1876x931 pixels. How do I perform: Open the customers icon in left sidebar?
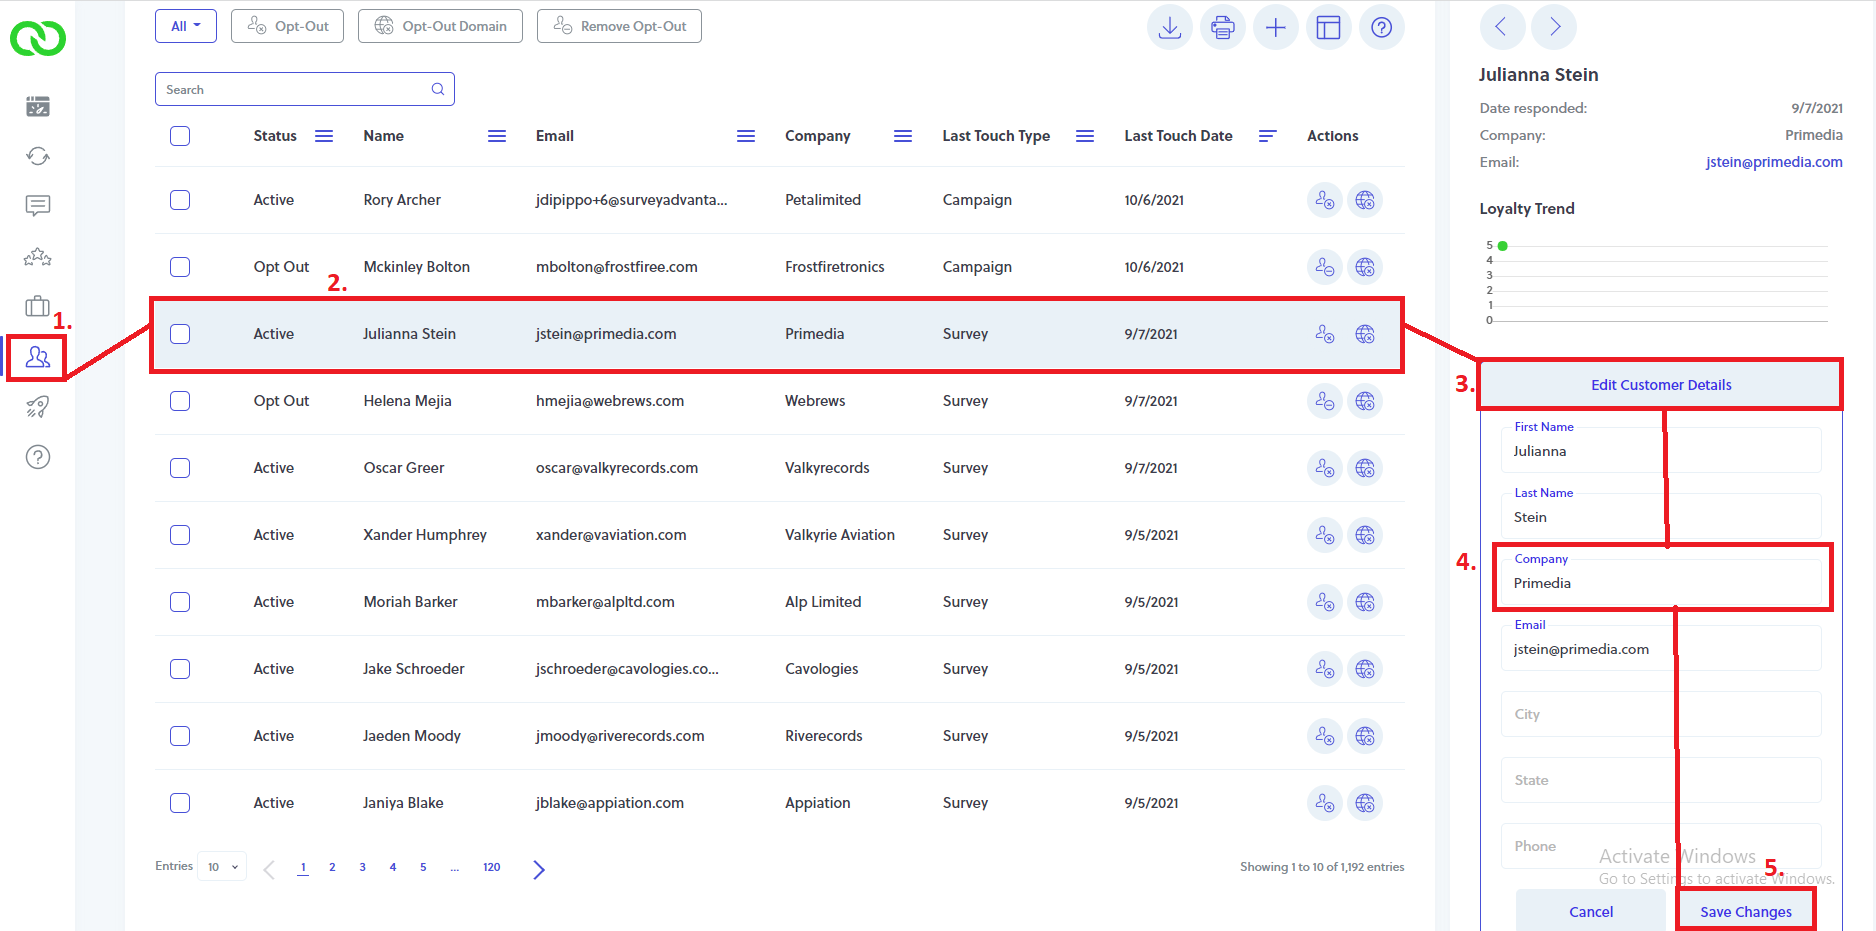point(38,357)
